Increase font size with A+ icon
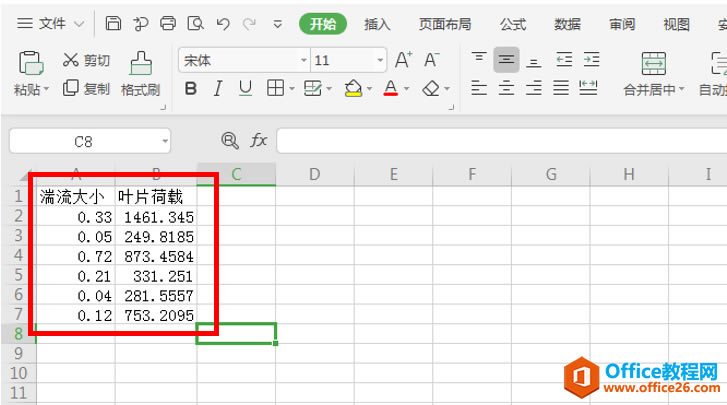The width and height of the screenshot is (727, 405). click(x=403, y=60)
